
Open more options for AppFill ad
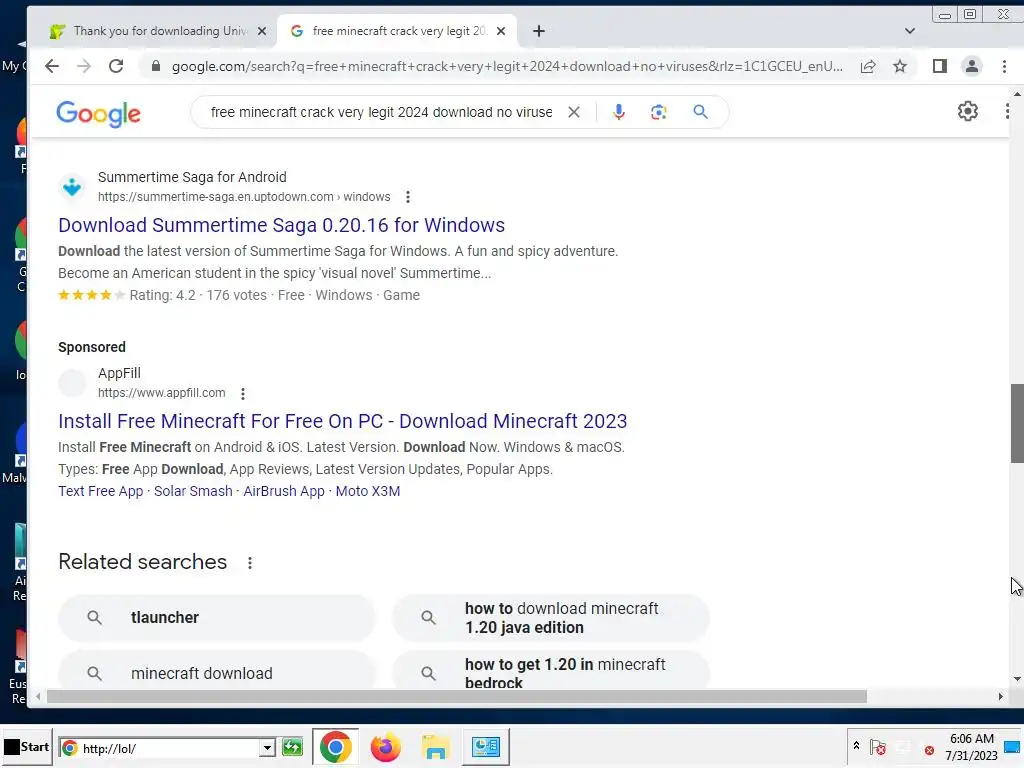click(x=243, y=393)
